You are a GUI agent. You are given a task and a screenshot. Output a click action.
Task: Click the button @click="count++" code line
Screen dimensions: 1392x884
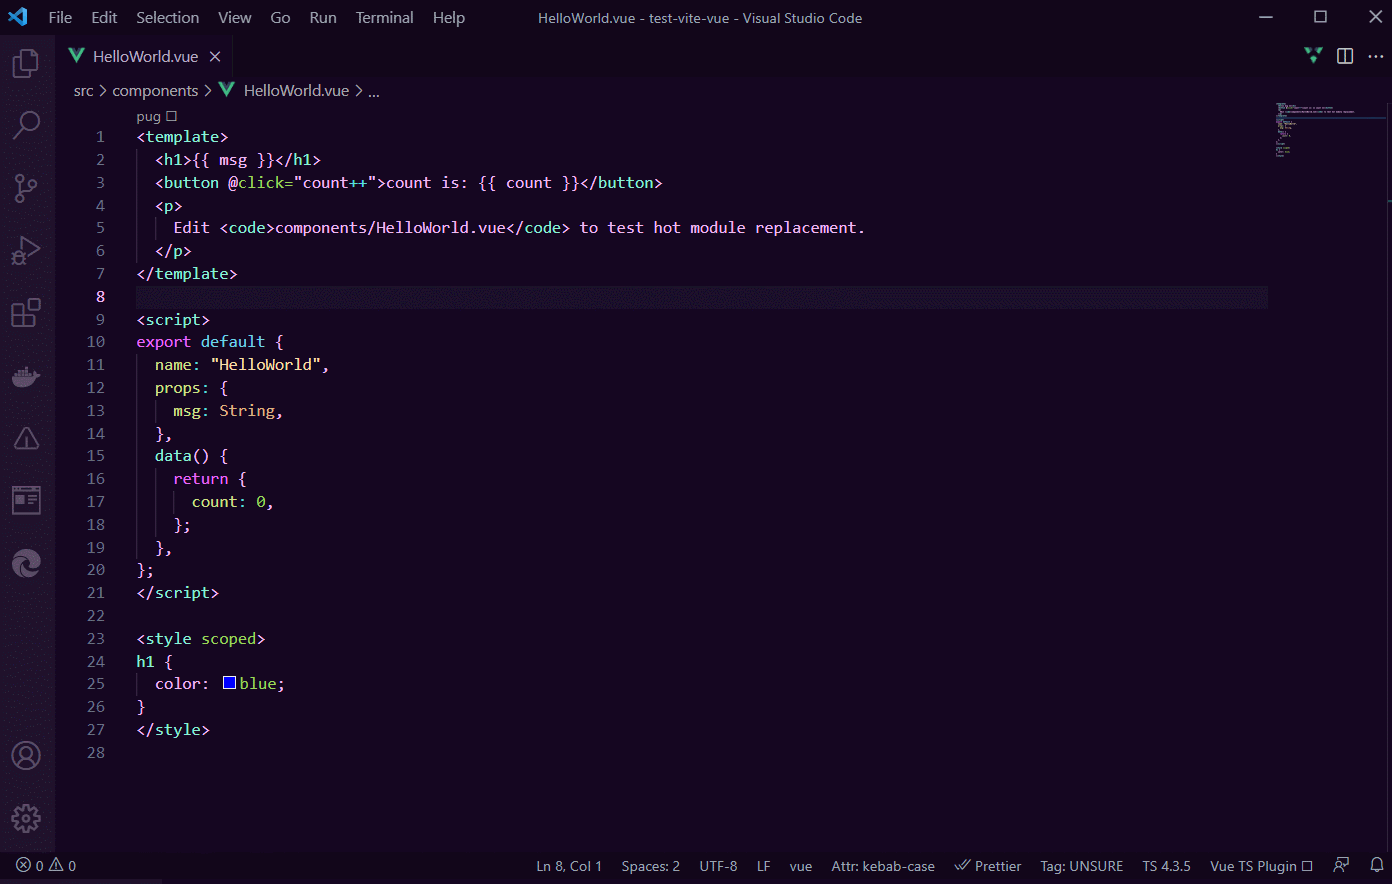[409, 183]
